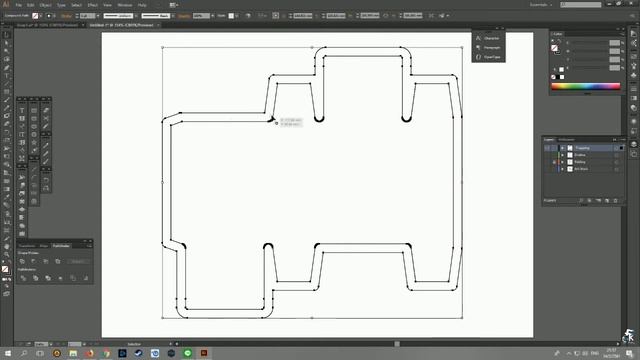The height and width of the screenshot is (360, 640).
Task: Click target circle of the Trapping layer
Action: (616, 148)
